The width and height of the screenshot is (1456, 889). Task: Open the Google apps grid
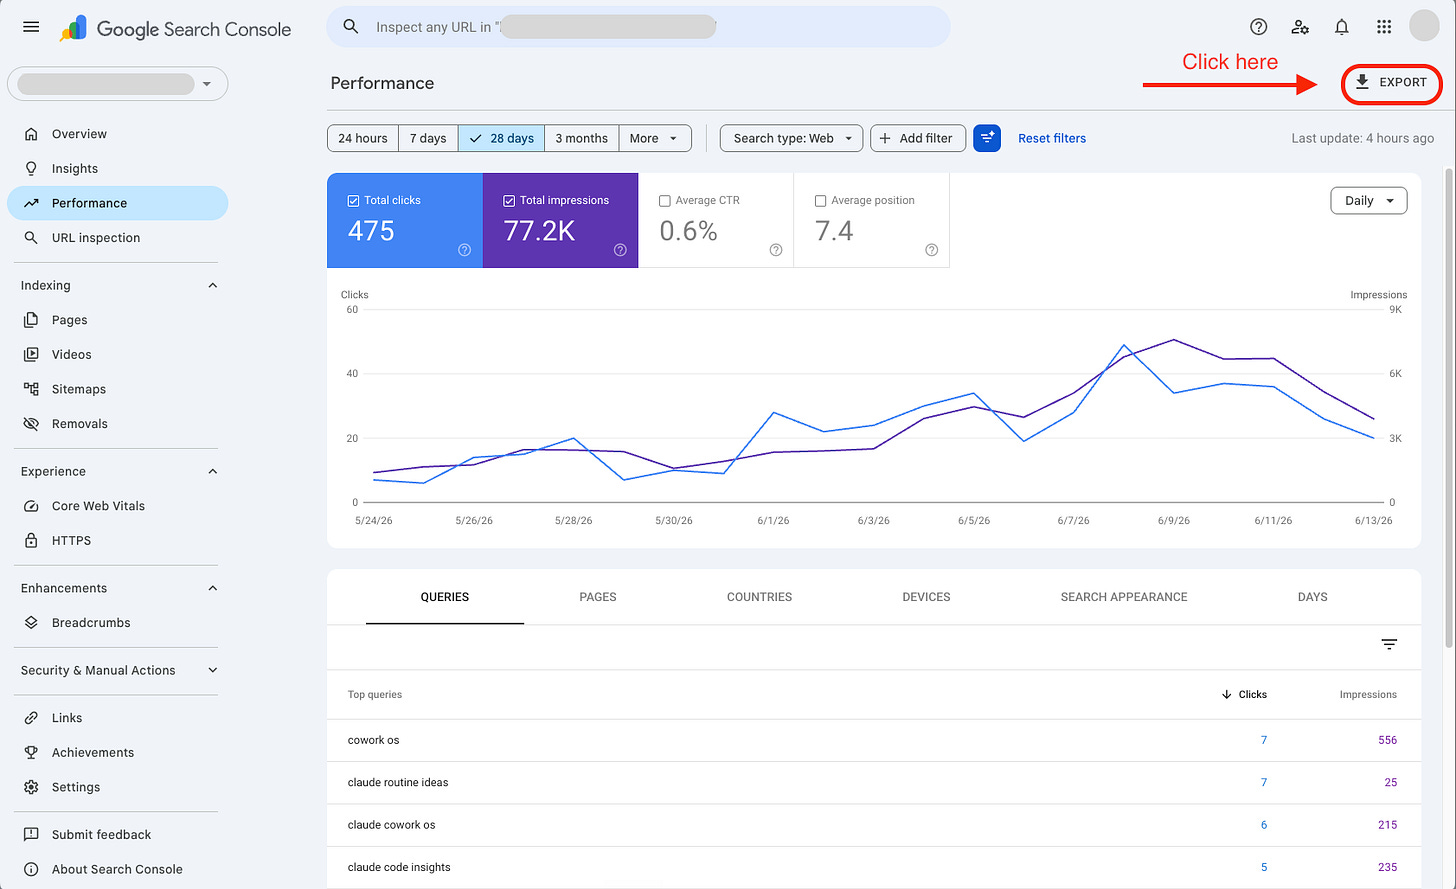coord(1384,27)
